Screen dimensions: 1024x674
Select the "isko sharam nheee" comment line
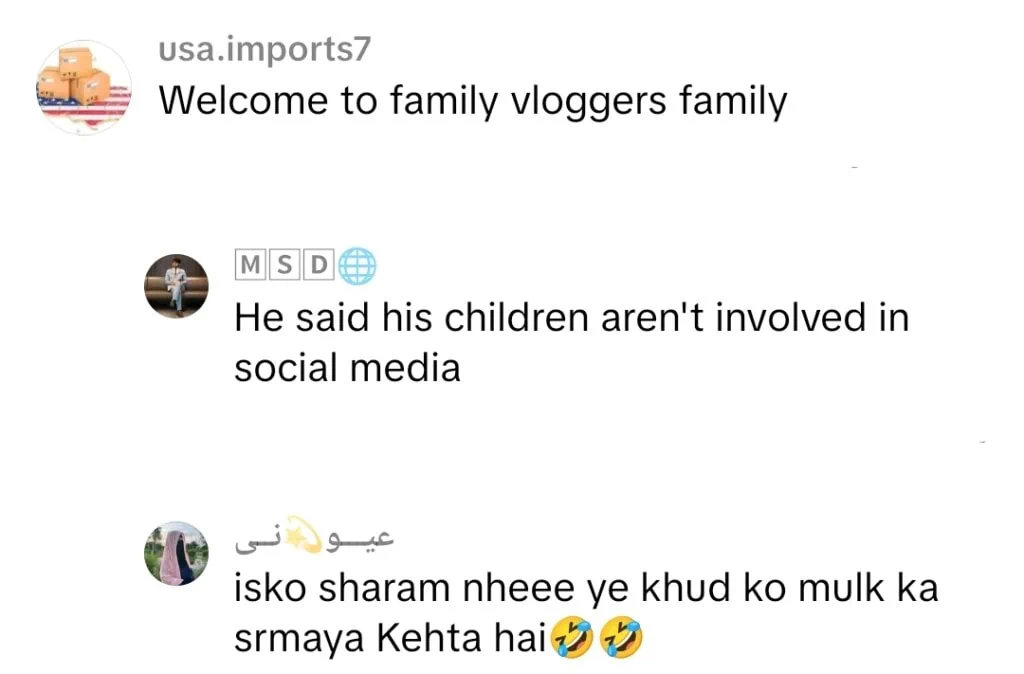point(586,588)
